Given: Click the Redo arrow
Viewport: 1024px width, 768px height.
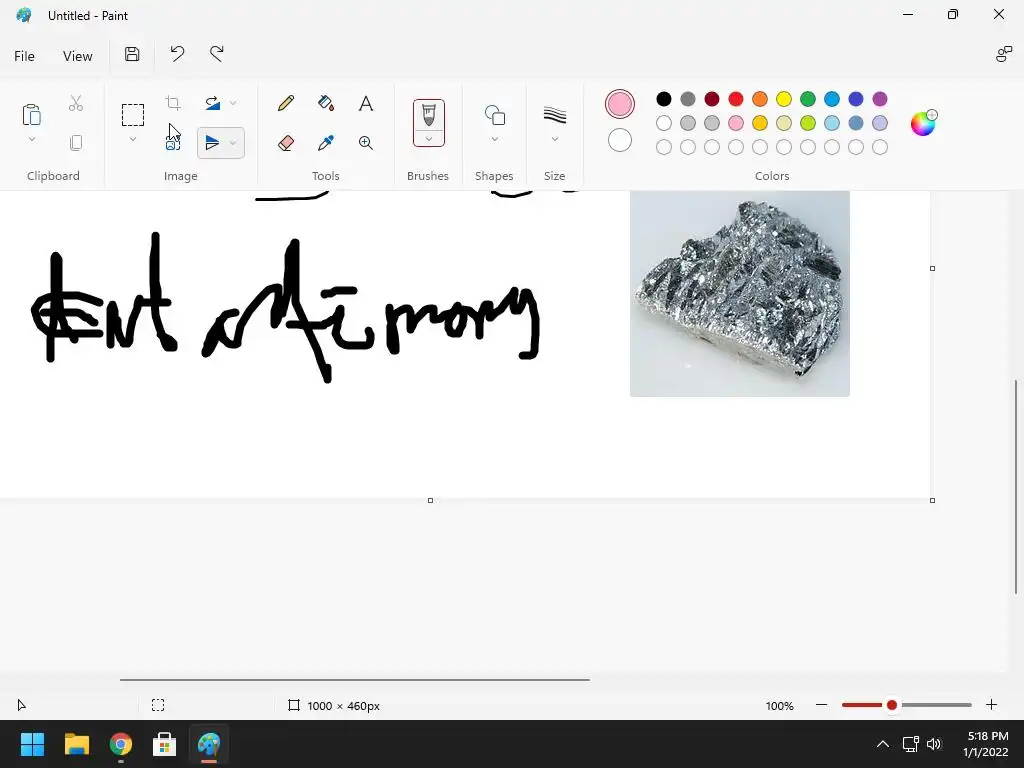Looking at the screenshot, I should (217, 54).
